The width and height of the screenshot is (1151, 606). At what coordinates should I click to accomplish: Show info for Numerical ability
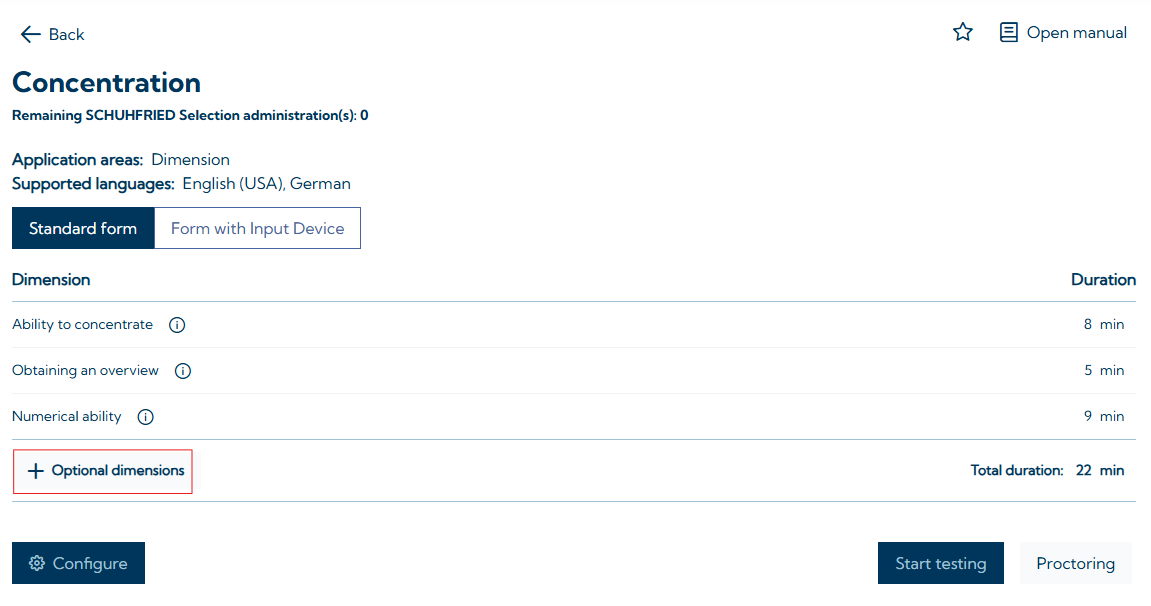[146, 417]
